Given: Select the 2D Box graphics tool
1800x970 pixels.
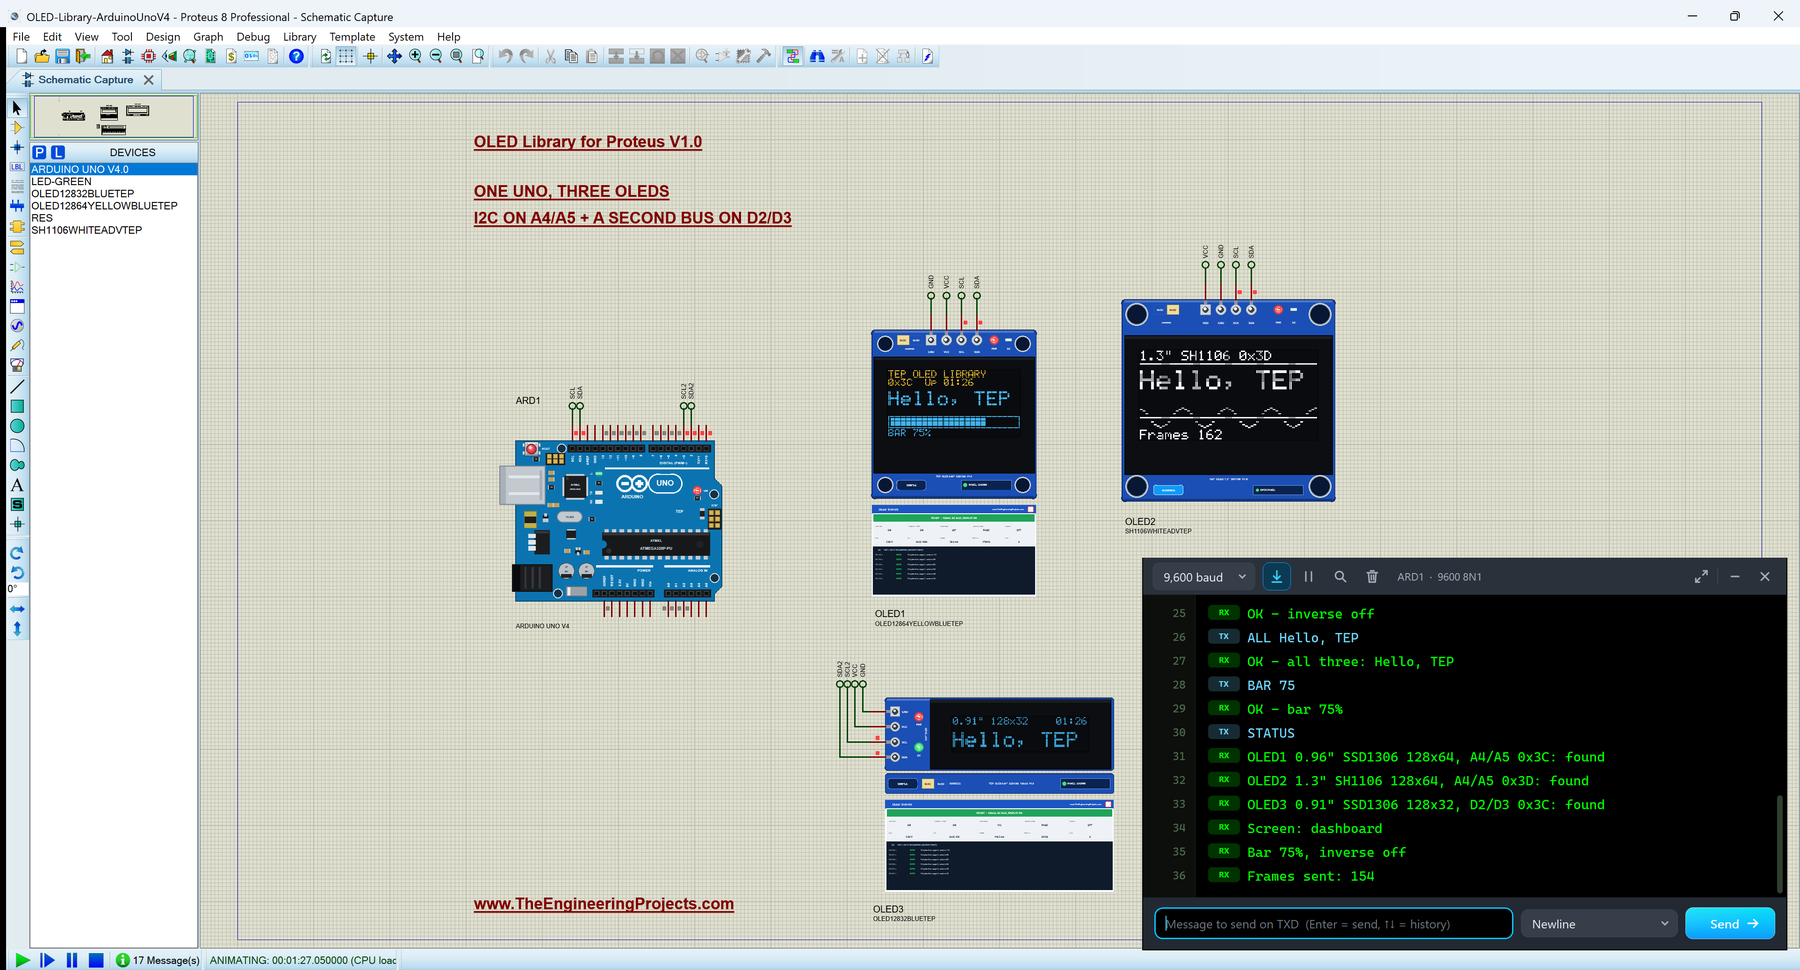Looking at the screenshot, I should 17,406.
